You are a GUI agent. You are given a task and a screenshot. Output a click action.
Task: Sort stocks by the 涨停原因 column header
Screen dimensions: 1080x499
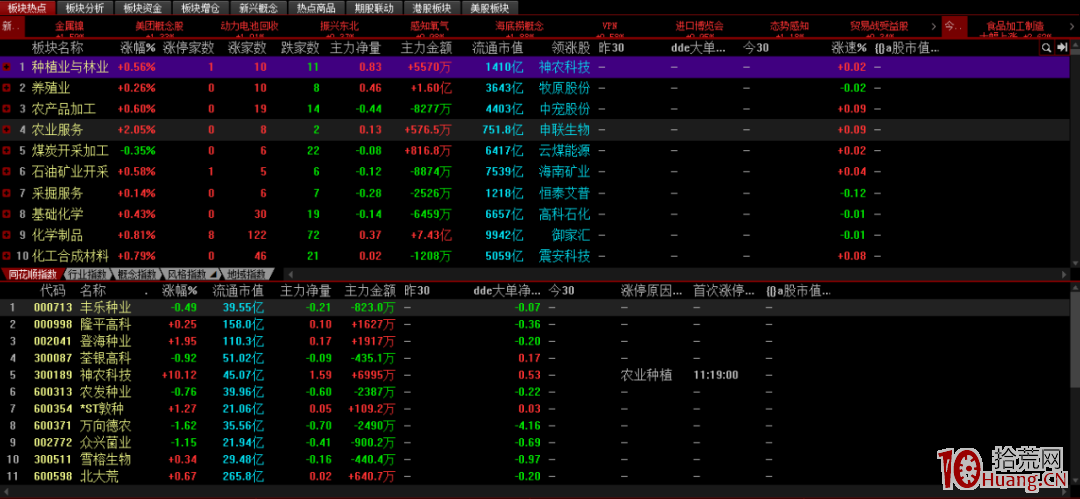click(x=652, y=290)
